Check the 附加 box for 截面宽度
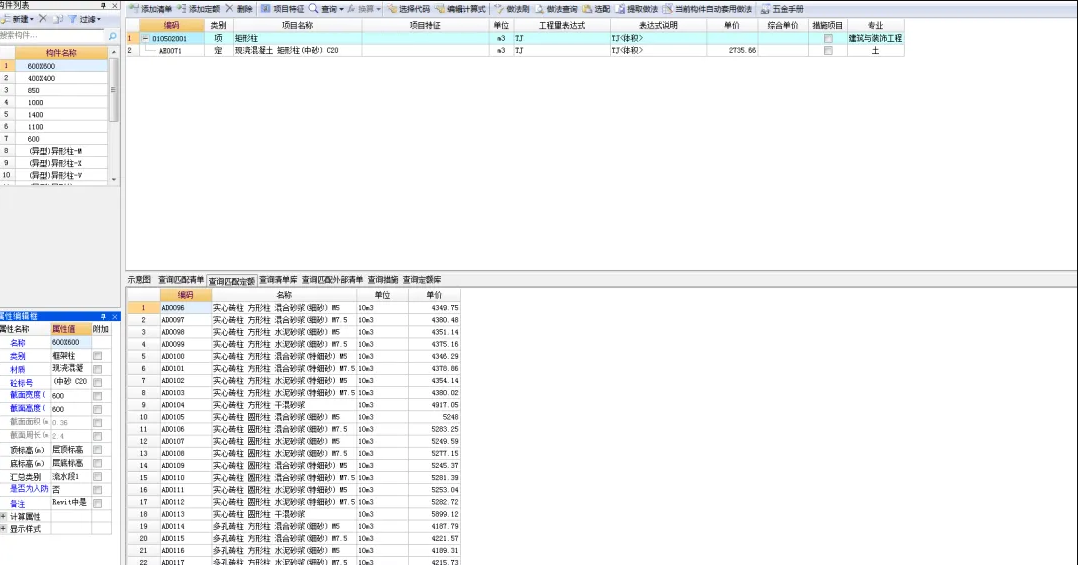This screenshot has height=565, width=1078. 98,396
